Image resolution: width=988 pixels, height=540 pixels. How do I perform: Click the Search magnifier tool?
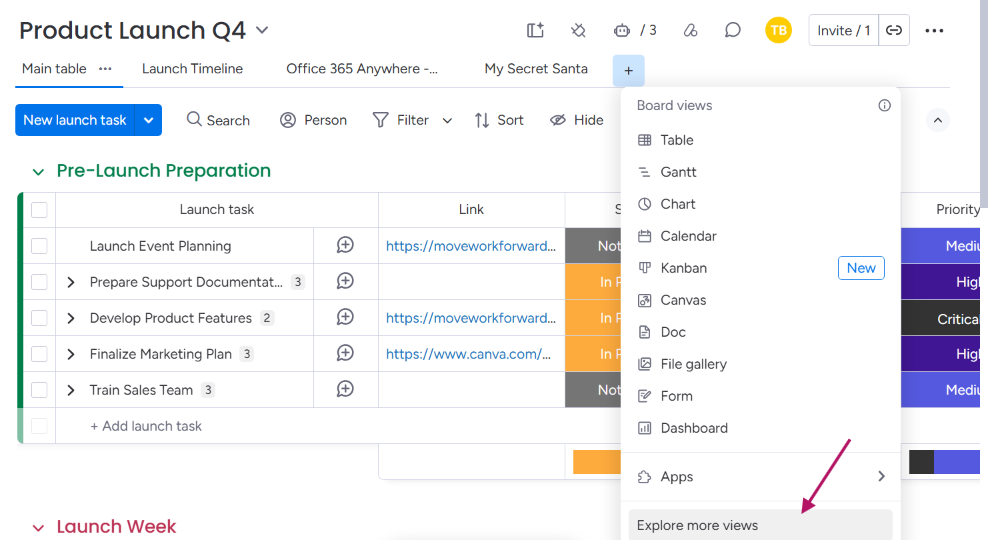pyautogui.click(x=218, y=120)
